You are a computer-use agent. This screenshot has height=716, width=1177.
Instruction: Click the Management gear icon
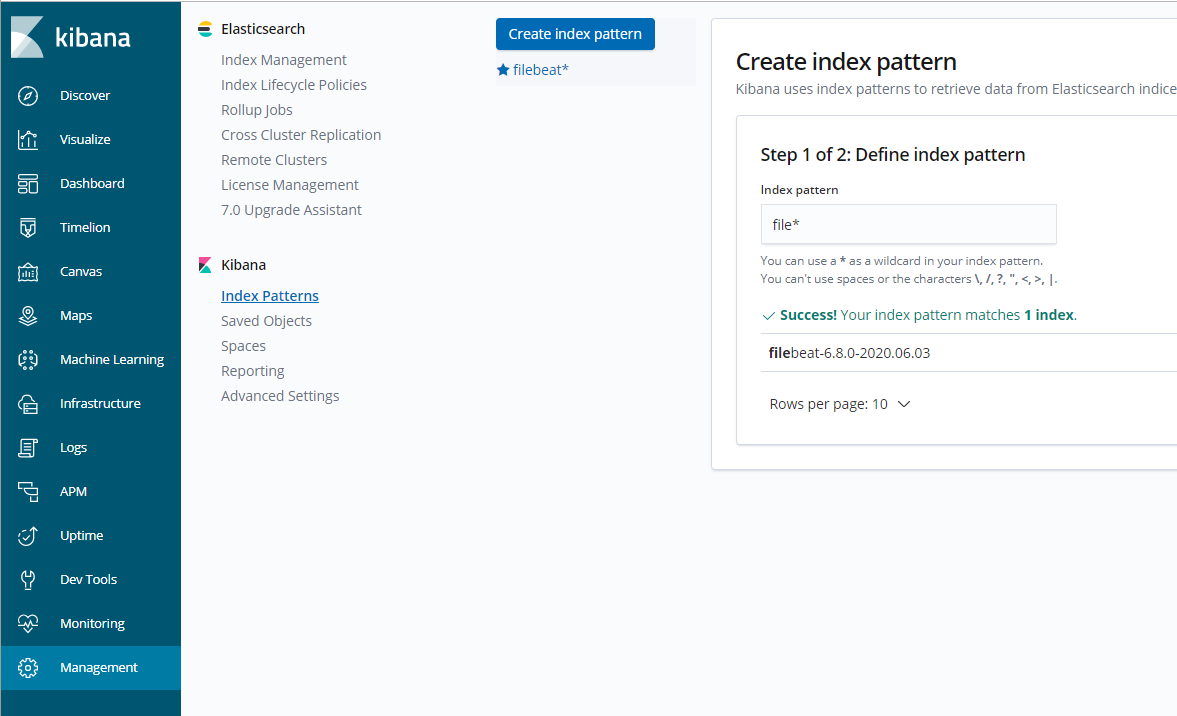[x=28, y=668]
